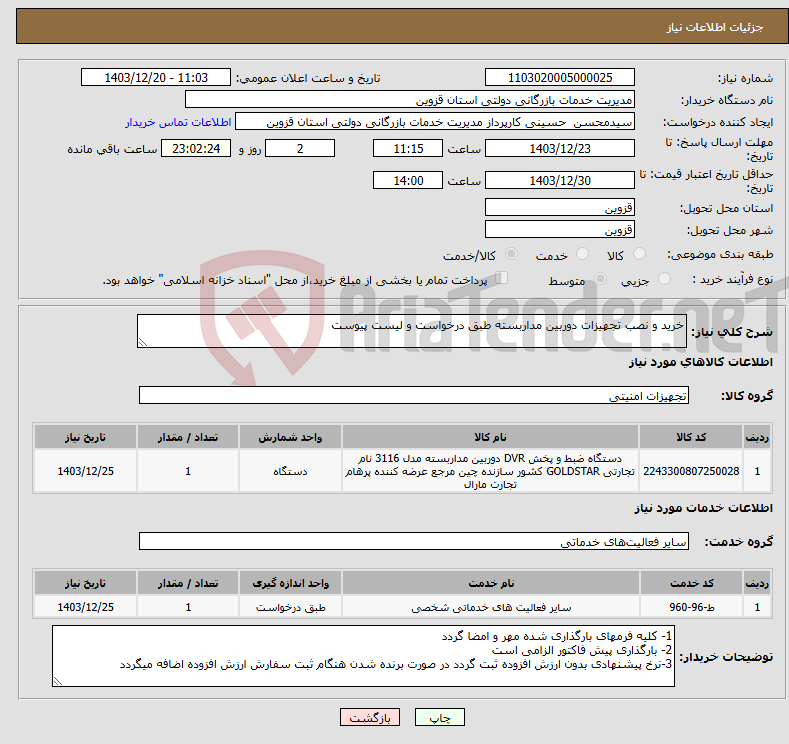This screenshot has width=789, height=744.
Task: Select the متوسط purchase type radio
Action: 600,279
